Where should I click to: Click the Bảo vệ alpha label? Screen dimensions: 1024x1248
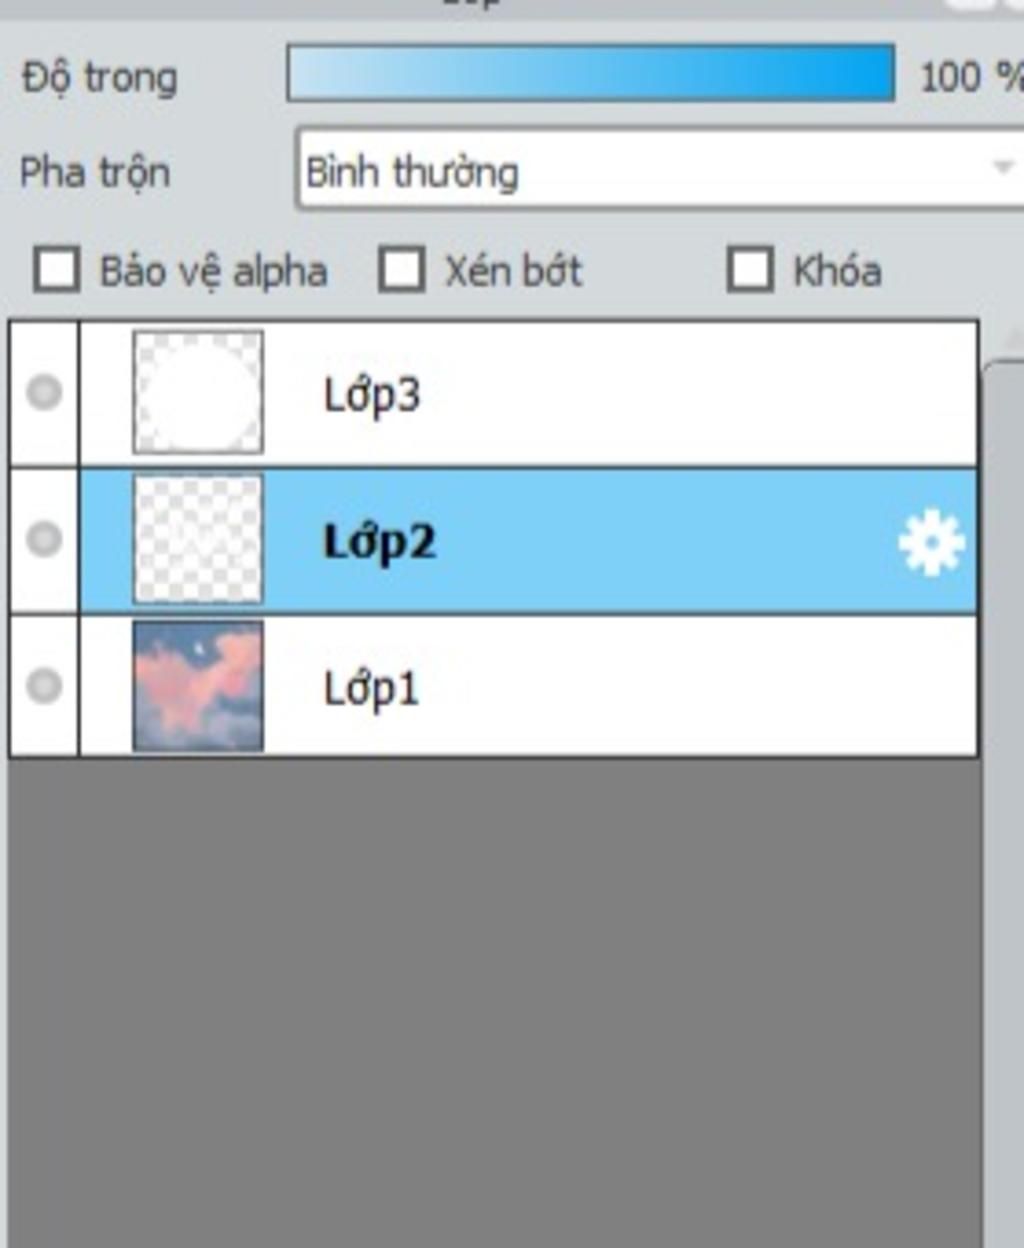click(213, 272)
